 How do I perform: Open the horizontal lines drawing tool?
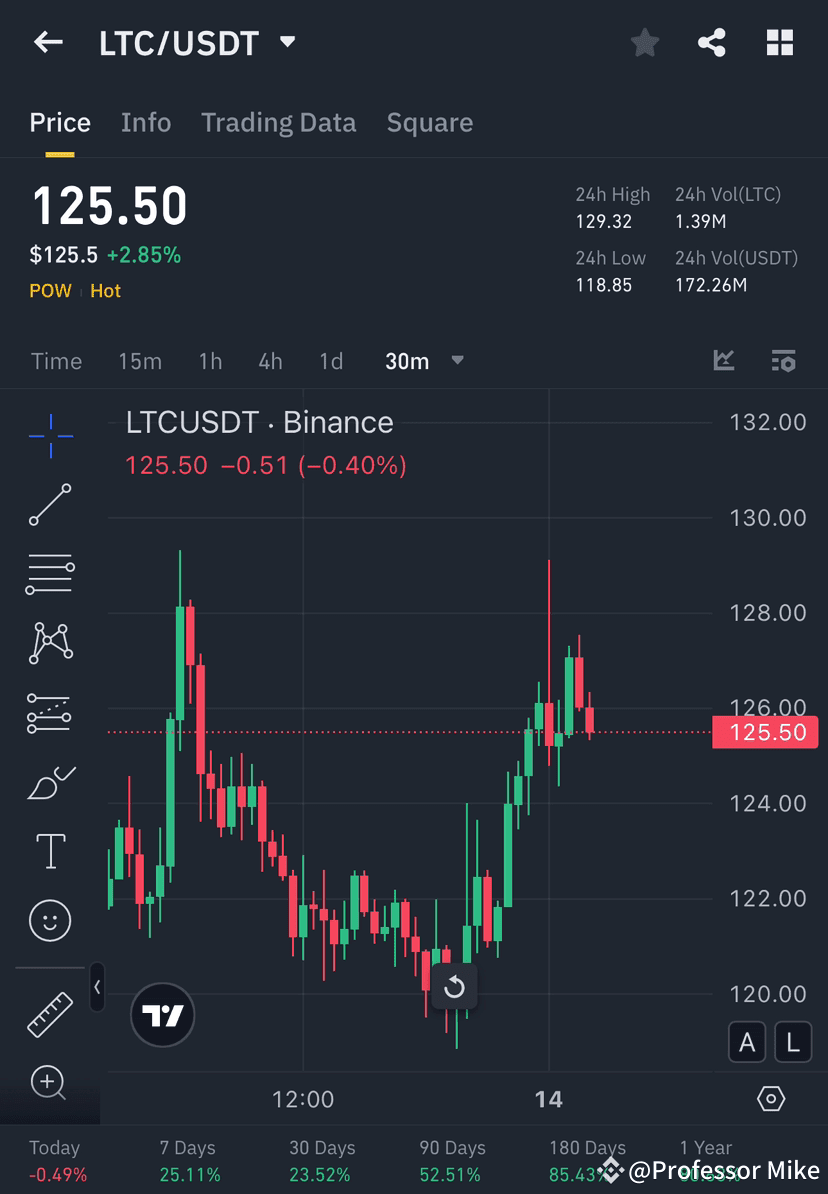(50, 574)
